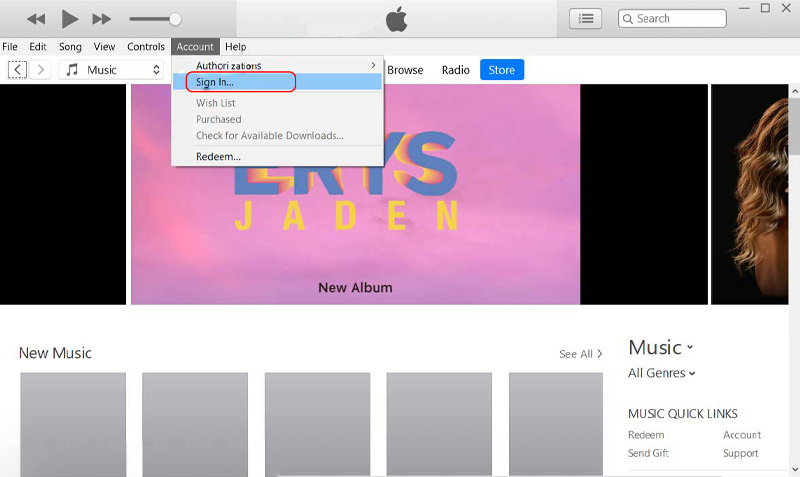Minimize the iTunes window
800x477 pixels.
pyautogui.click(x=744, y=9)
